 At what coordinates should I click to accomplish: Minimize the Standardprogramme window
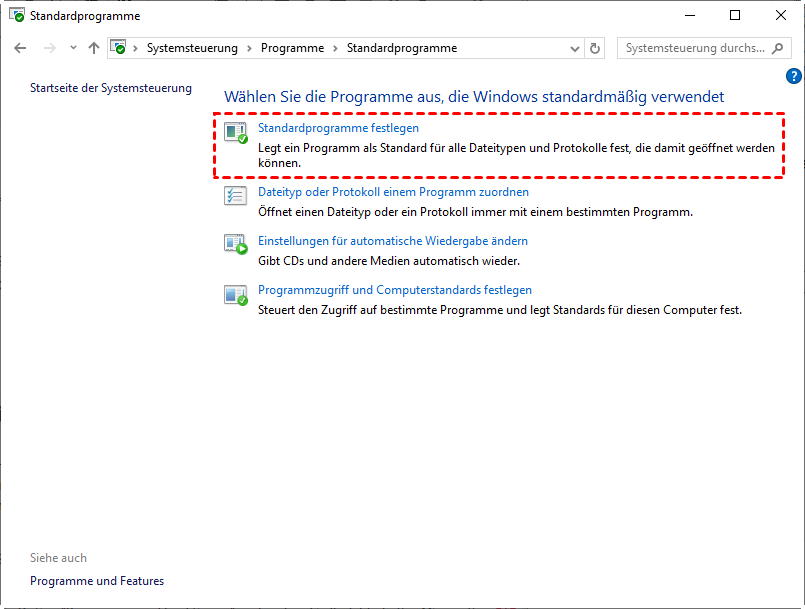pos(690,15)
